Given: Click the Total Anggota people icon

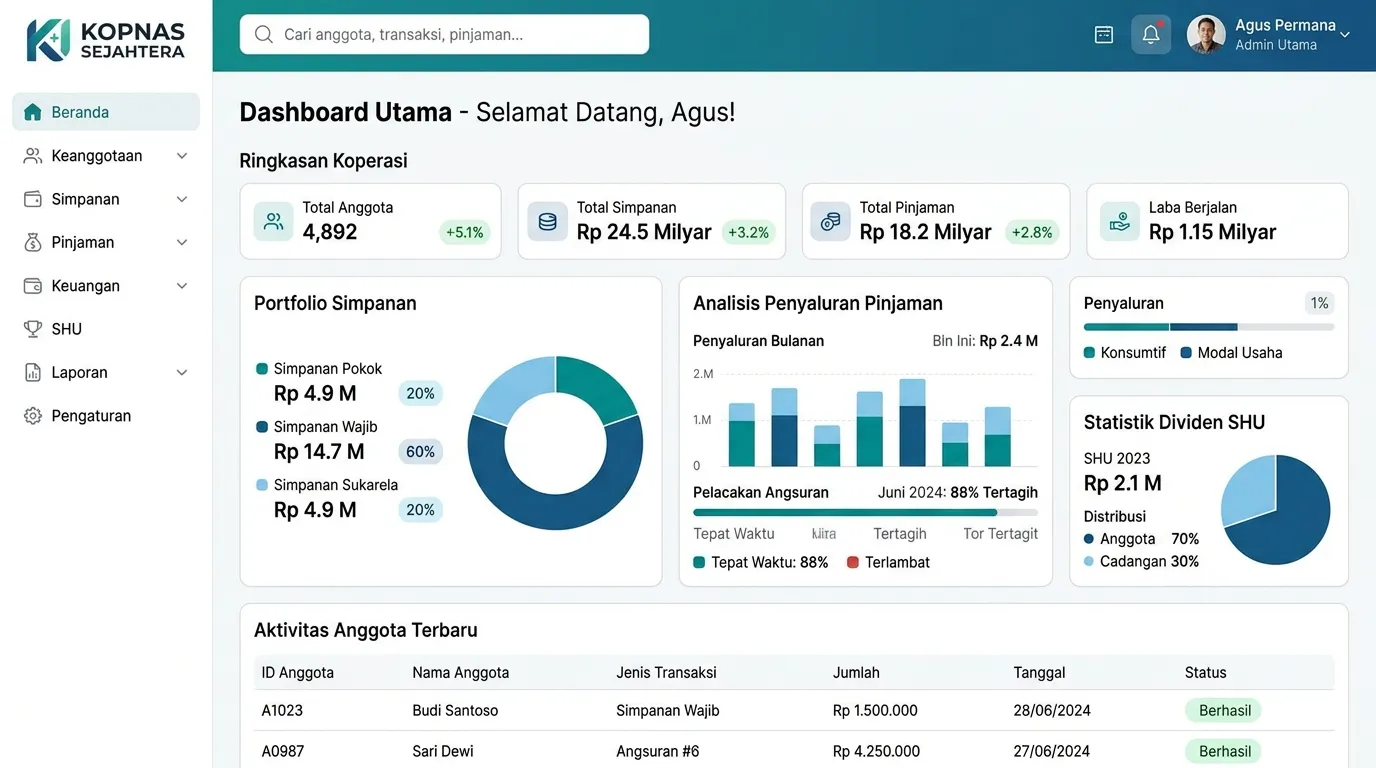Looking at the screenshot, I should tap(273, 222).
